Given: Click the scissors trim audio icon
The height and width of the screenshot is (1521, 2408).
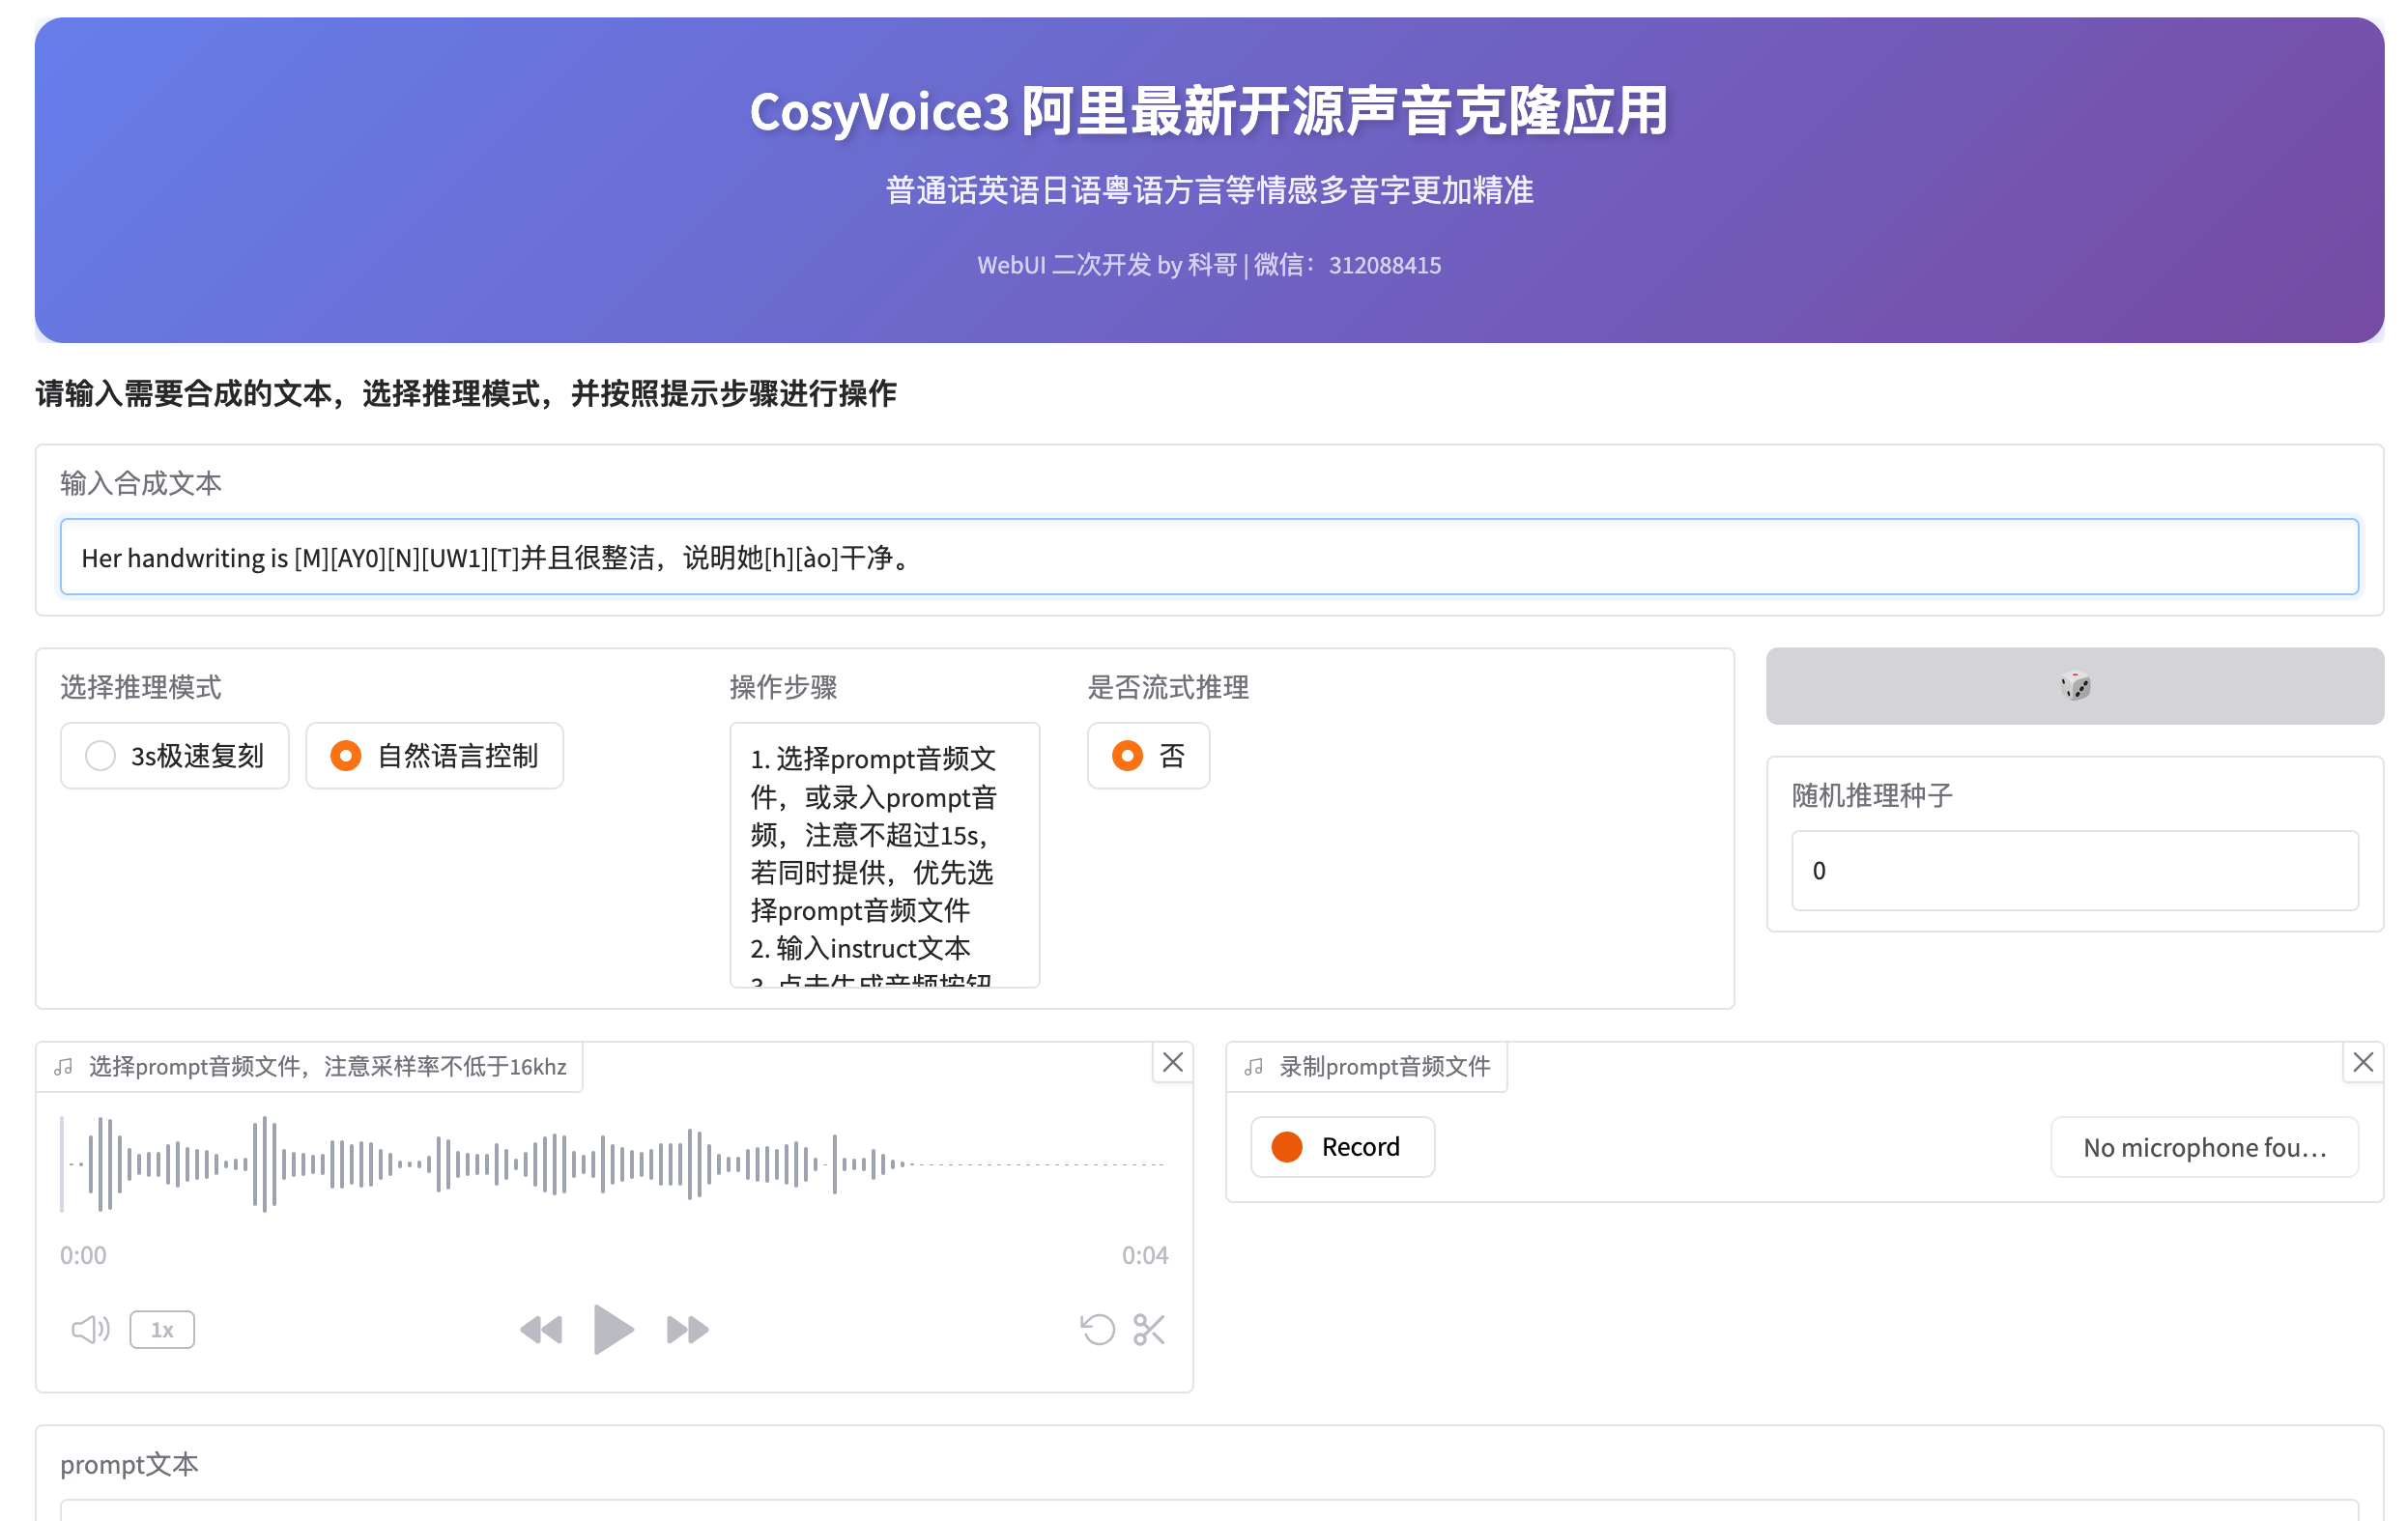Looking at the screenshot, I should [1149, 1329].
